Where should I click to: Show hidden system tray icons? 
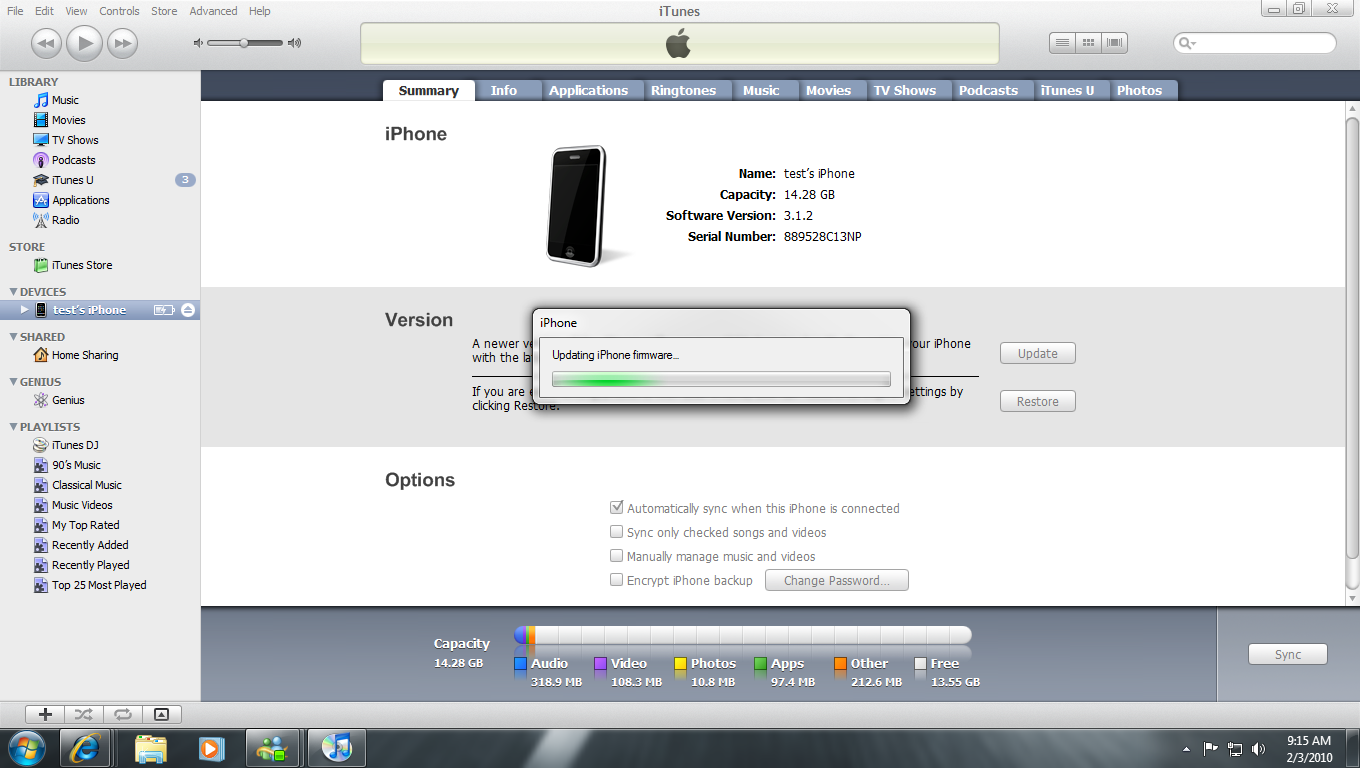[1186, 748]
